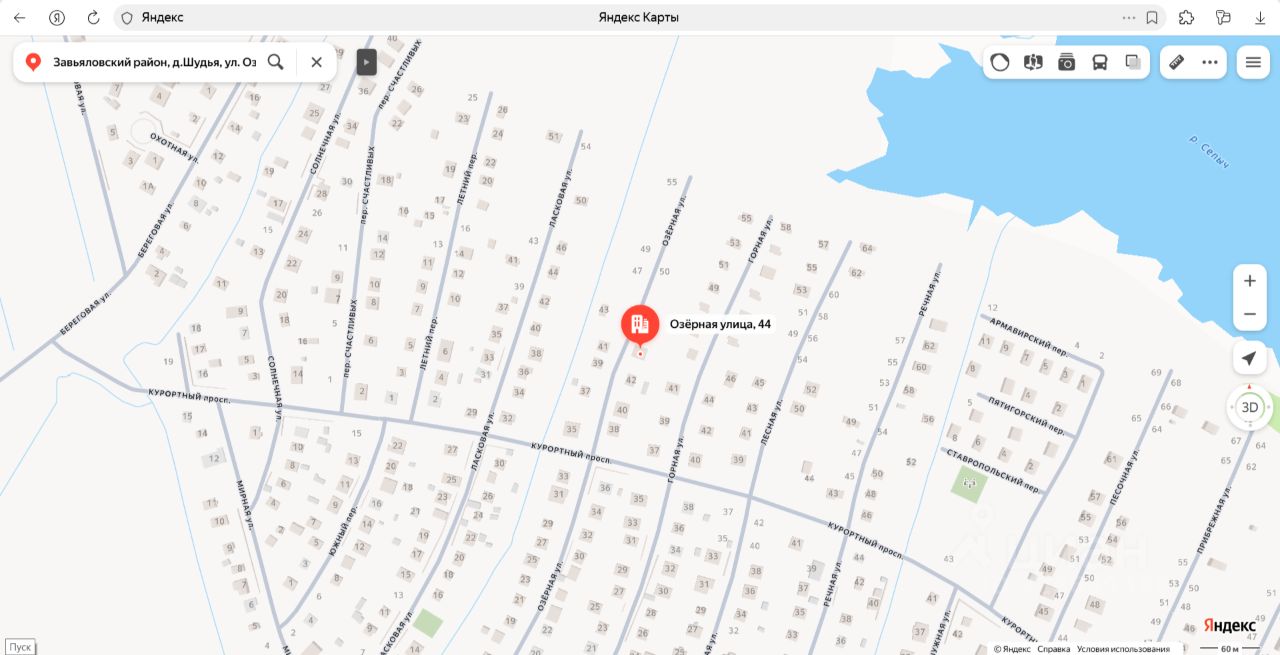The width and height of the screenshot is (1280, 655).
Task: Toggle public transport bus layer
Action: click(1100, 62)
